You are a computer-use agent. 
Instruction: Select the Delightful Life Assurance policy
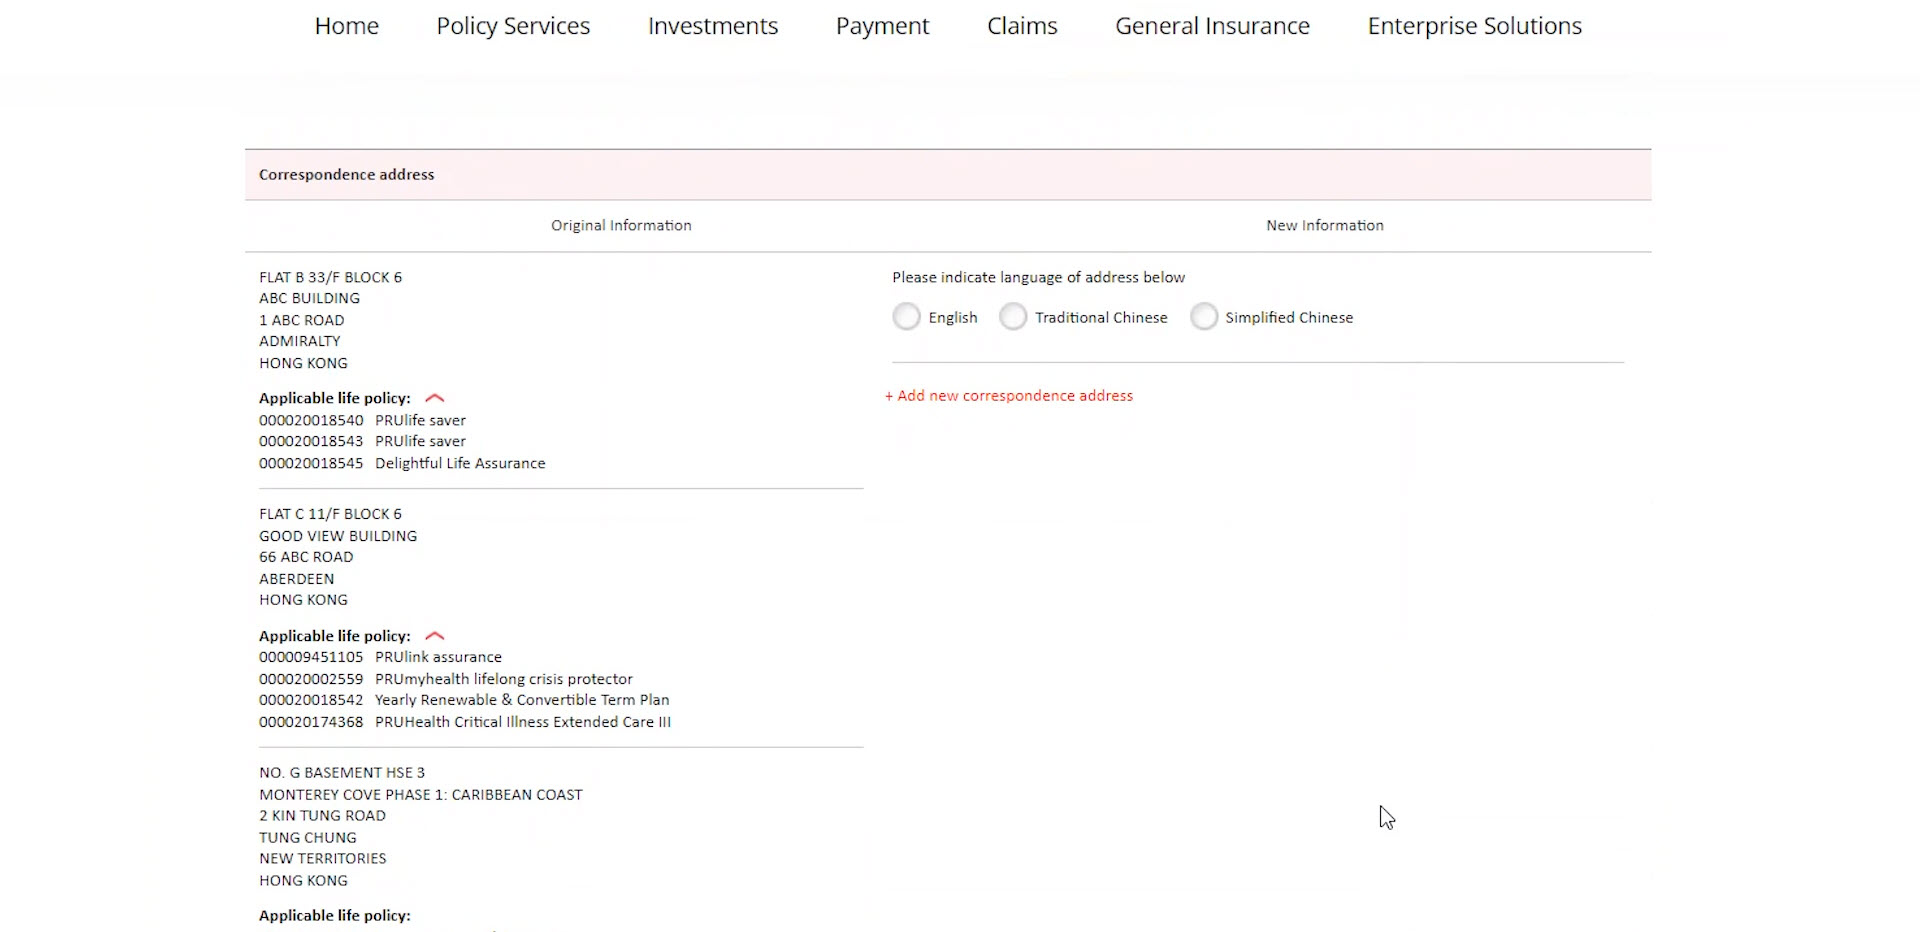tap(402, 463)
